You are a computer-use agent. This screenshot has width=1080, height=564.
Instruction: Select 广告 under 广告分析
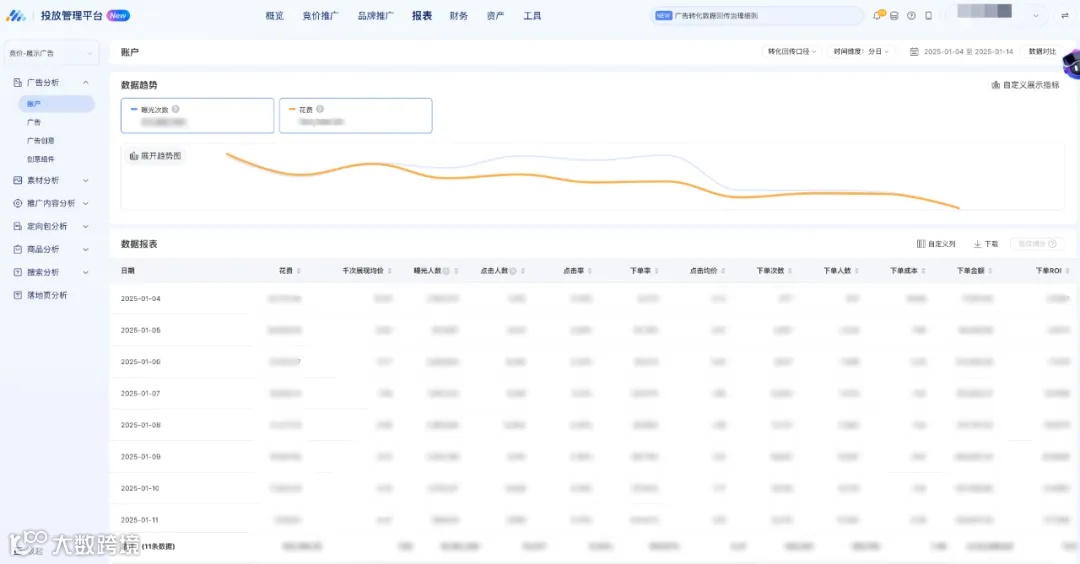(34, 122)
